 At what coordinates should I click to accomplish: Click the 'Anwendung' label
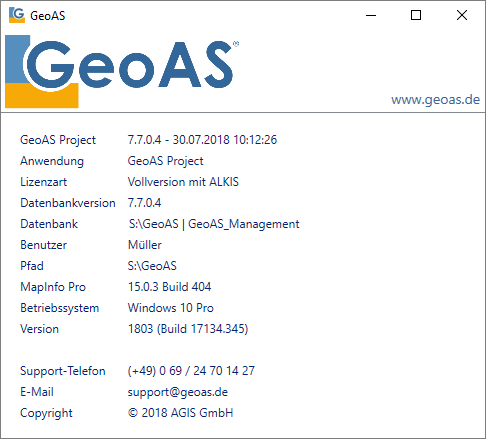52,161
